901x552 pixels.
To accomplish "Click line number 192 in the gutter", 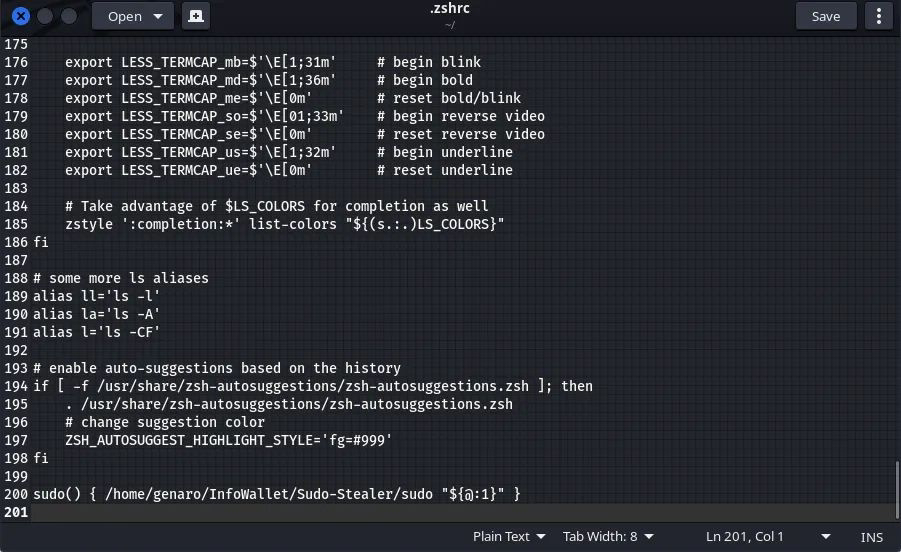I will click(x=16, y=350).
